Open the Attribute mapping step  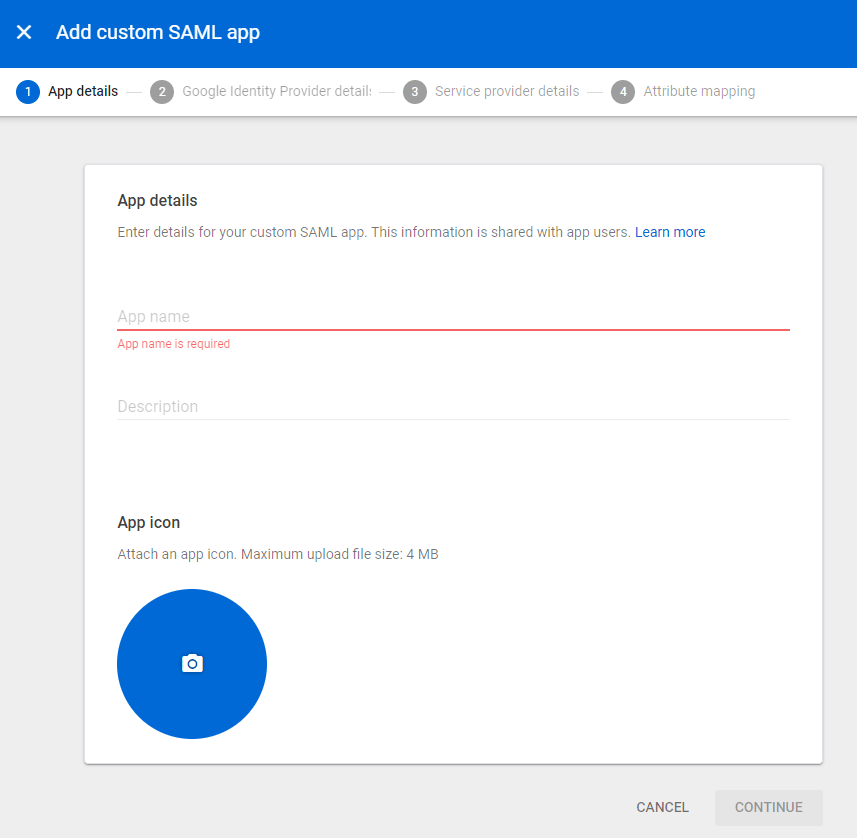[699, 92]
